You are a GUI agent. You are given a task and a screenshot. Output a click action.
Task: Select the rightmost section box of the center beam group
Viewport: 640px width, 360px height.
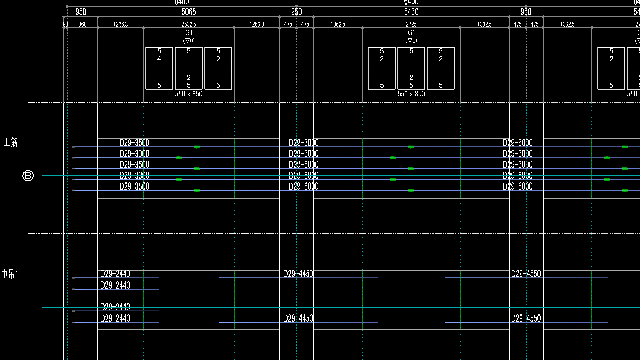pyautogui.click(x=441, y=69)
